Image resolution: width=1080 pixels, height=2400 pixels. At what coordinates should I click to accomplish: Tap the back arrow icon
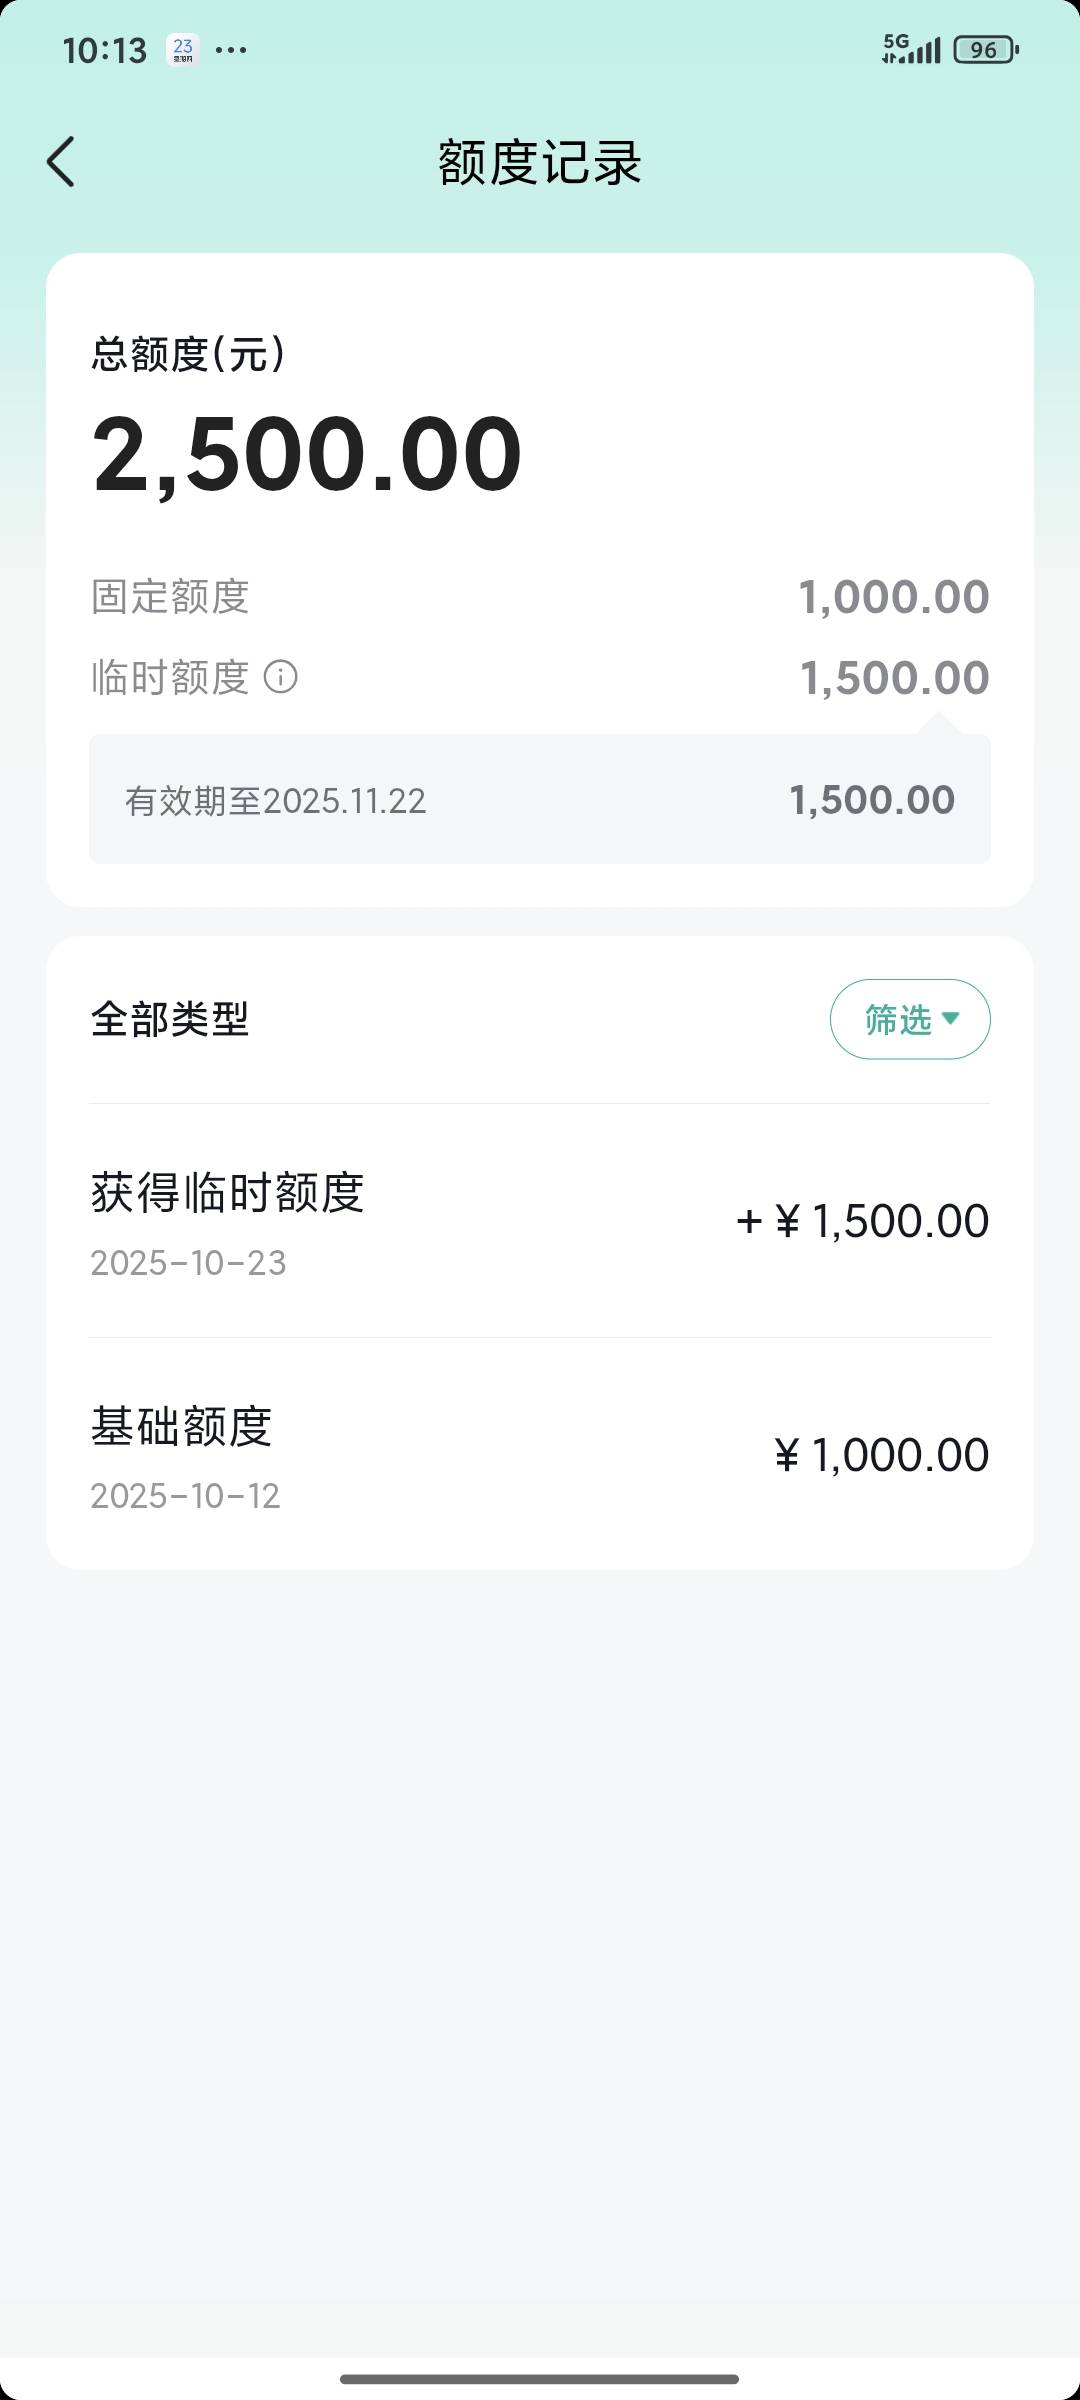[x=61, y=162]
